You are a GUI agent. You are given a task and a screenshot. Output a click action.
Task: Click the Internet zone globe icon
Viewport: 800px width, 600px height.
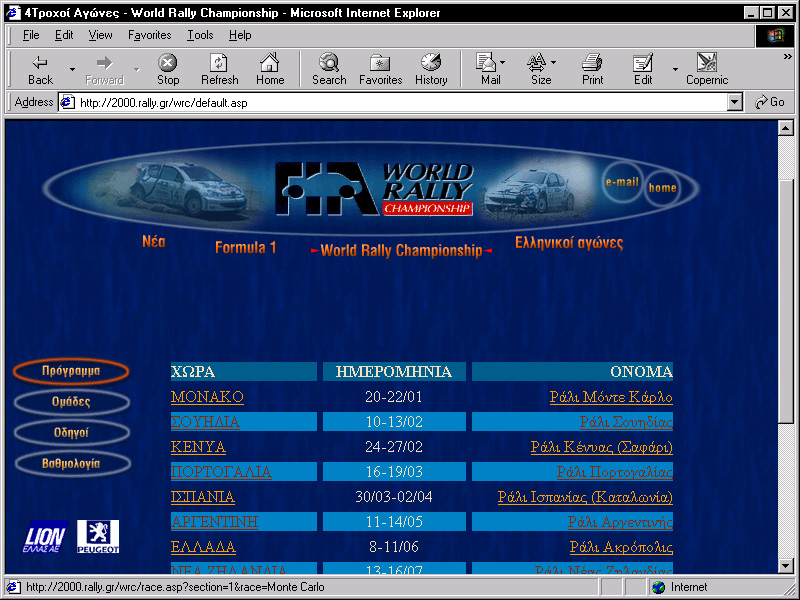659,587
